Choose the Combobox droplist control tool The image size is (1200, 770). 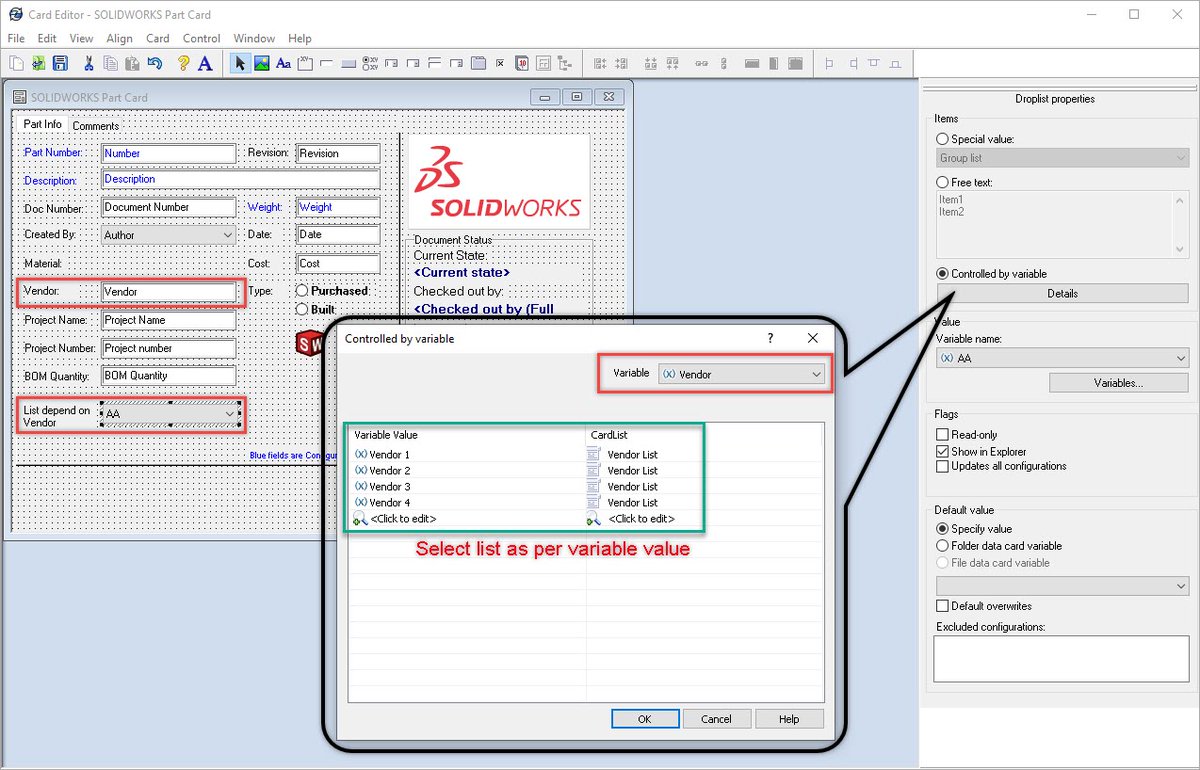(x=413, y=63)
